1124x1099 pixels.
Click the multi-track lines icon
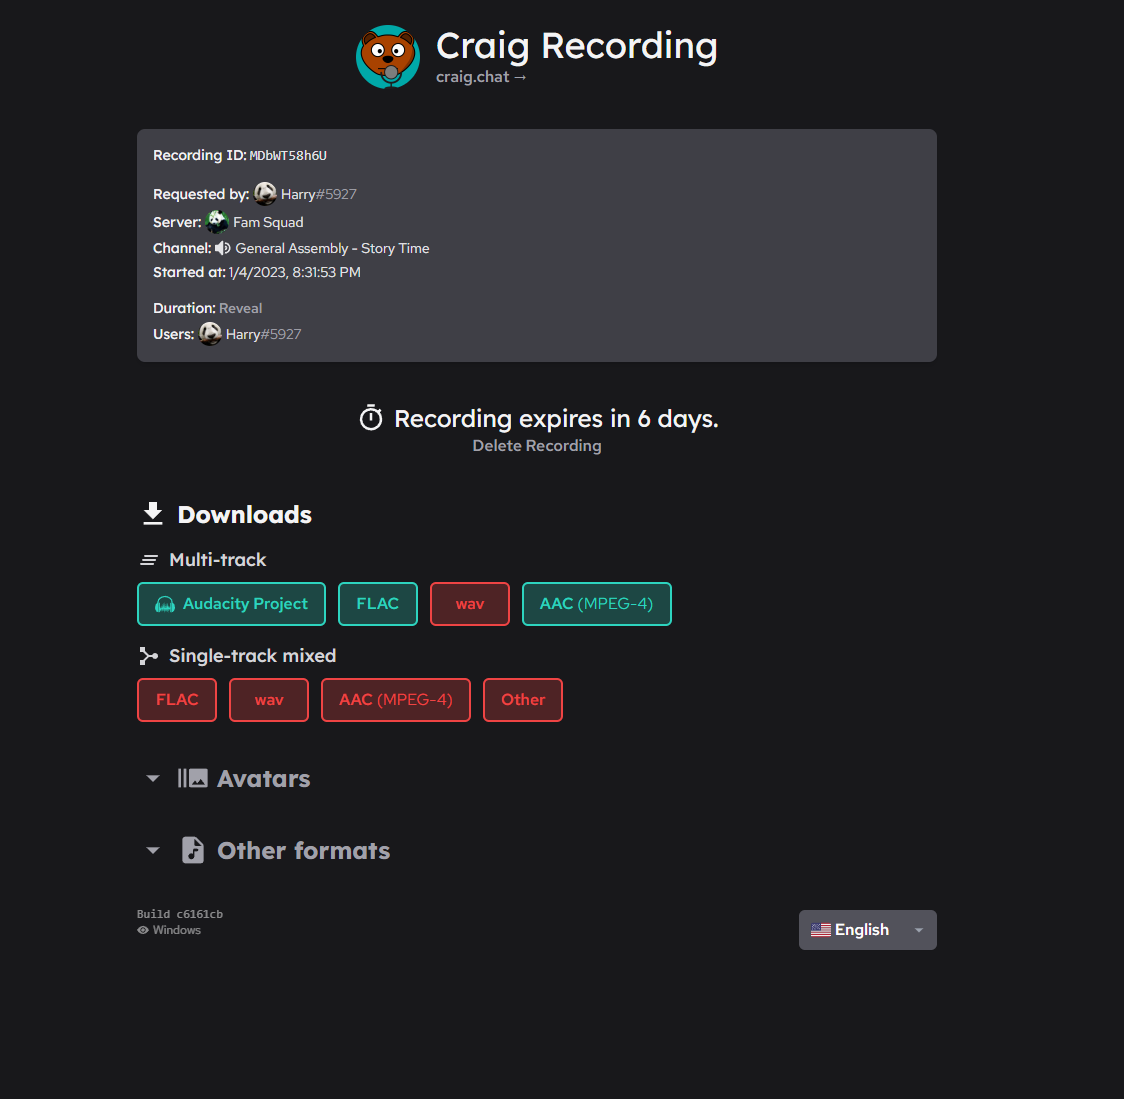pos(149,559)
